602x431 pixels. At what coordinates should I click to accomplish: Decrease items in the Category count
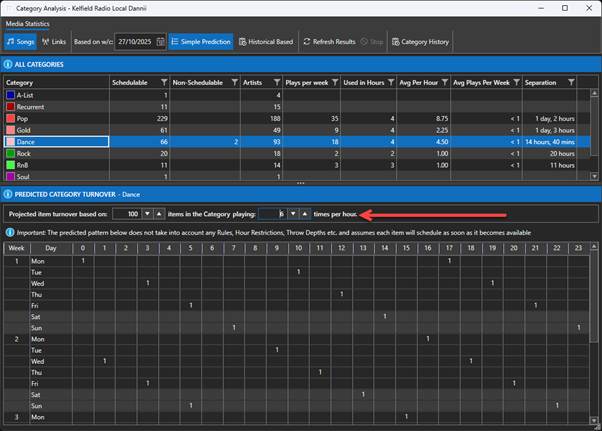click(x=147, y=214)
